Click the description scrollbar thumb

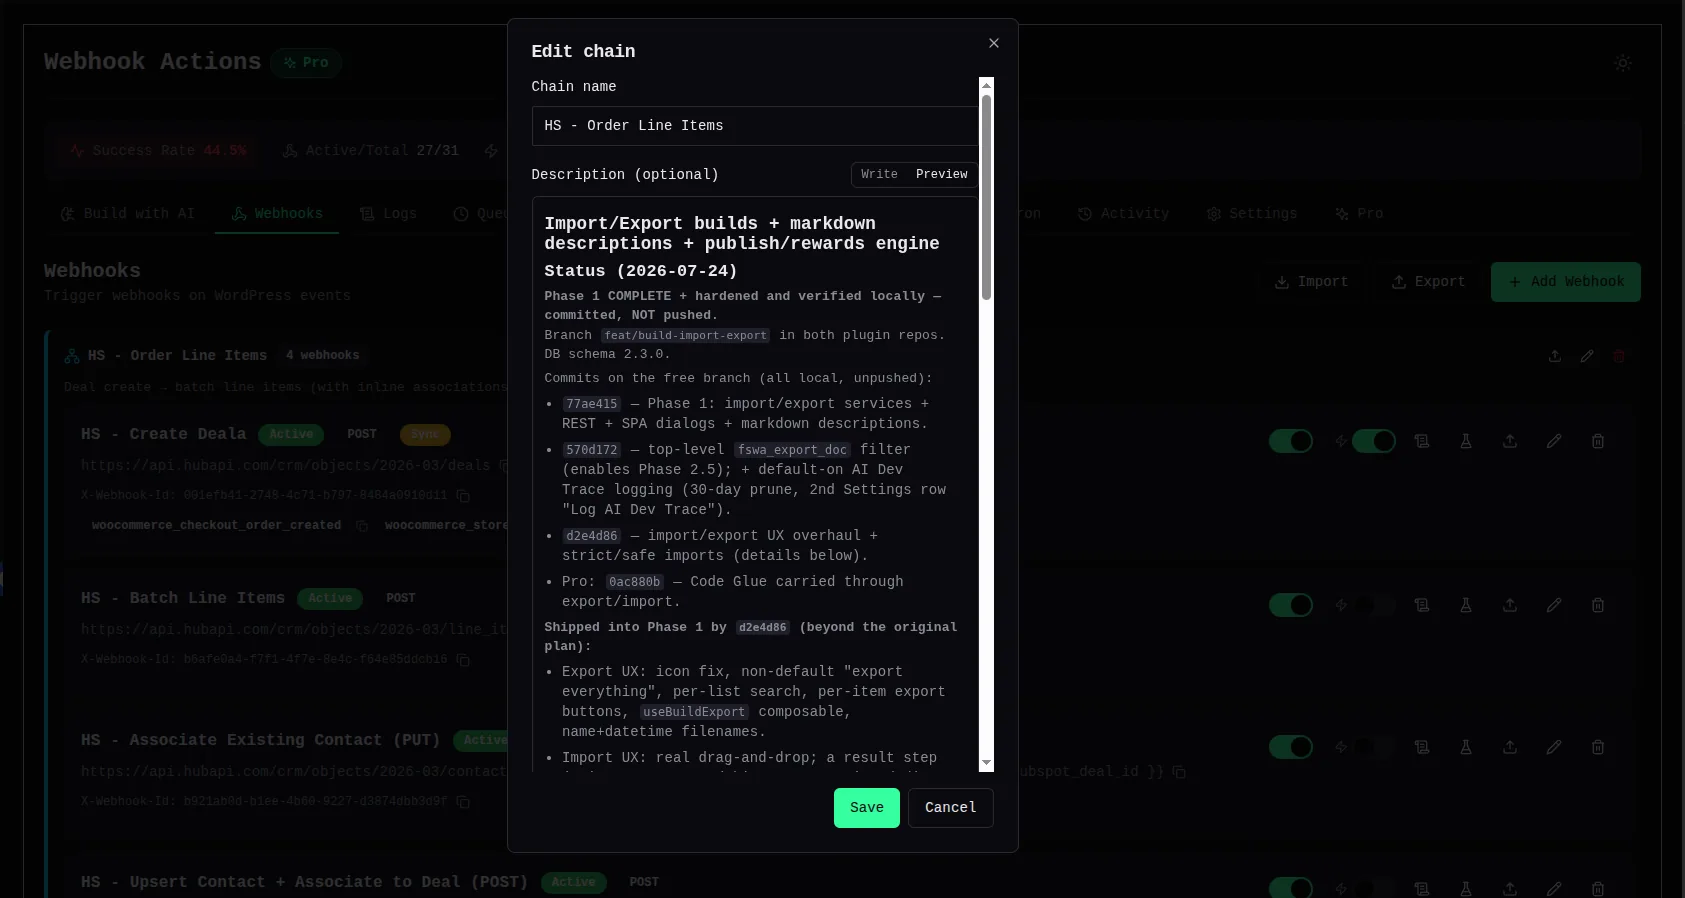click(x=986, y=197)
